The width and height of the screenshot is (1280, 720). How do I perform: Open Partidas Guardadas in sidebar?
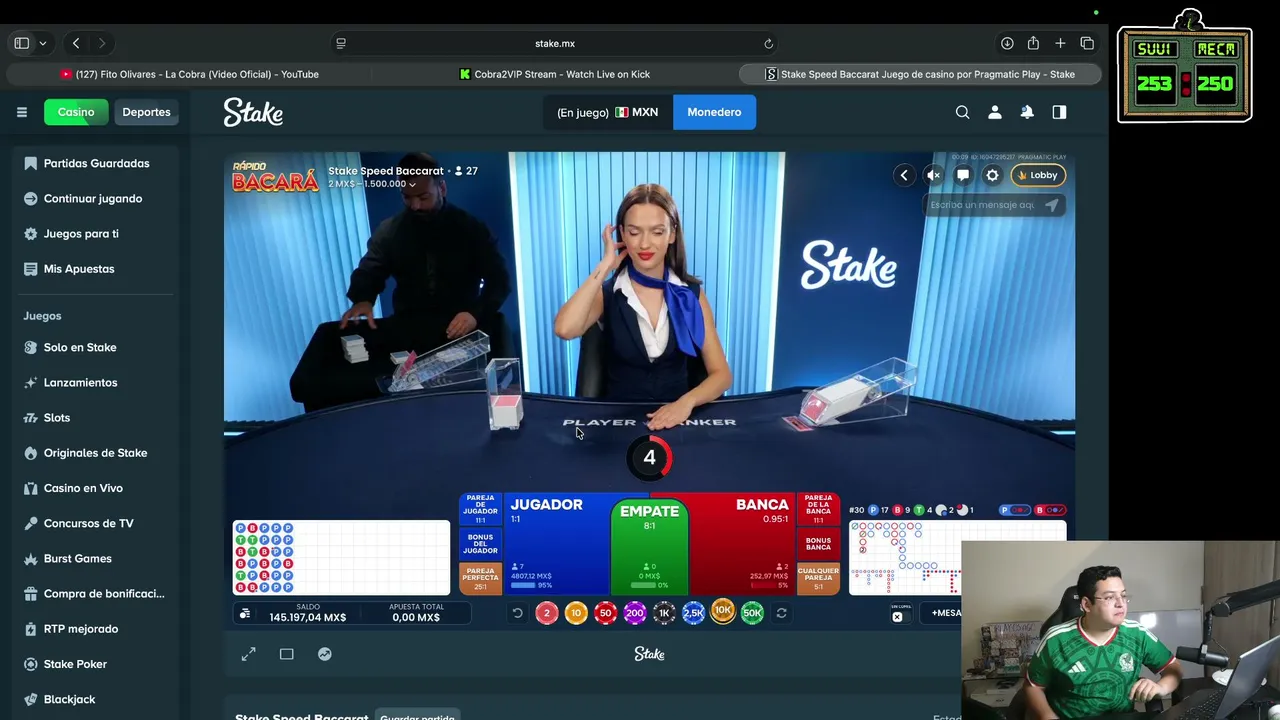pyautogui.click(x=96, y=163)
